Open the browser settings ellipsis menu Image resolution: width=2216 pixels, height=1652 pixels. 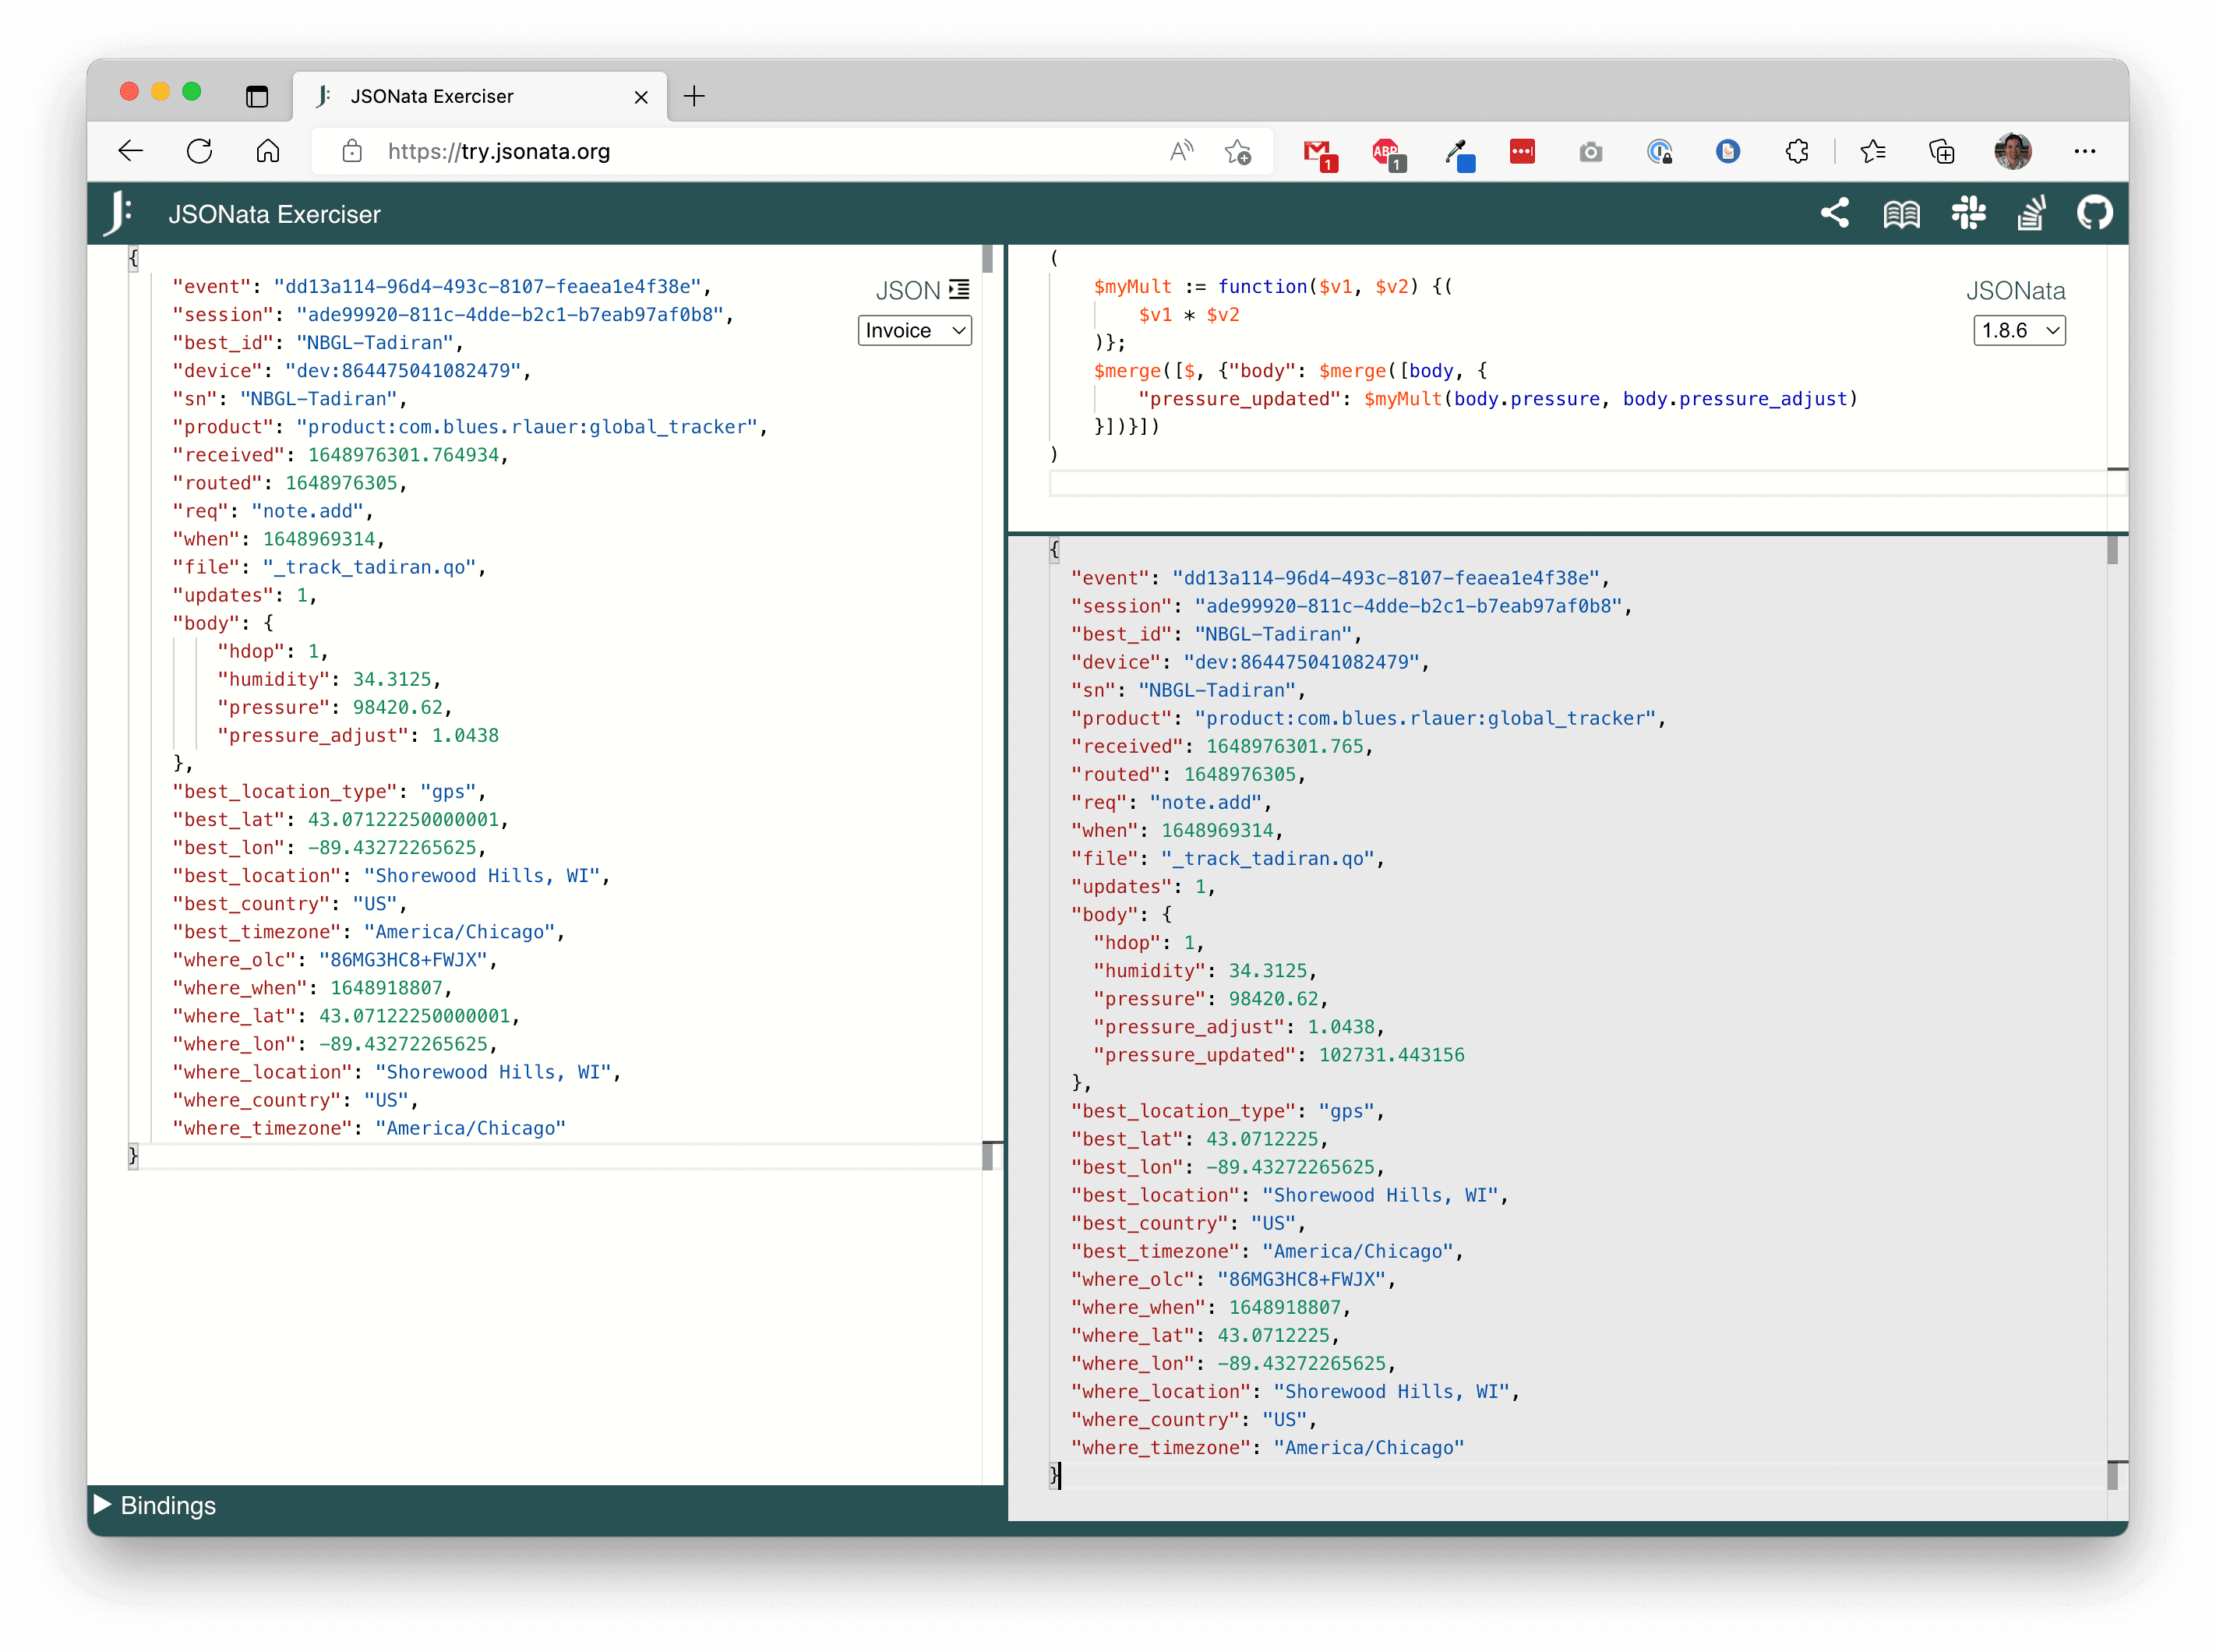click(2084, 151)
